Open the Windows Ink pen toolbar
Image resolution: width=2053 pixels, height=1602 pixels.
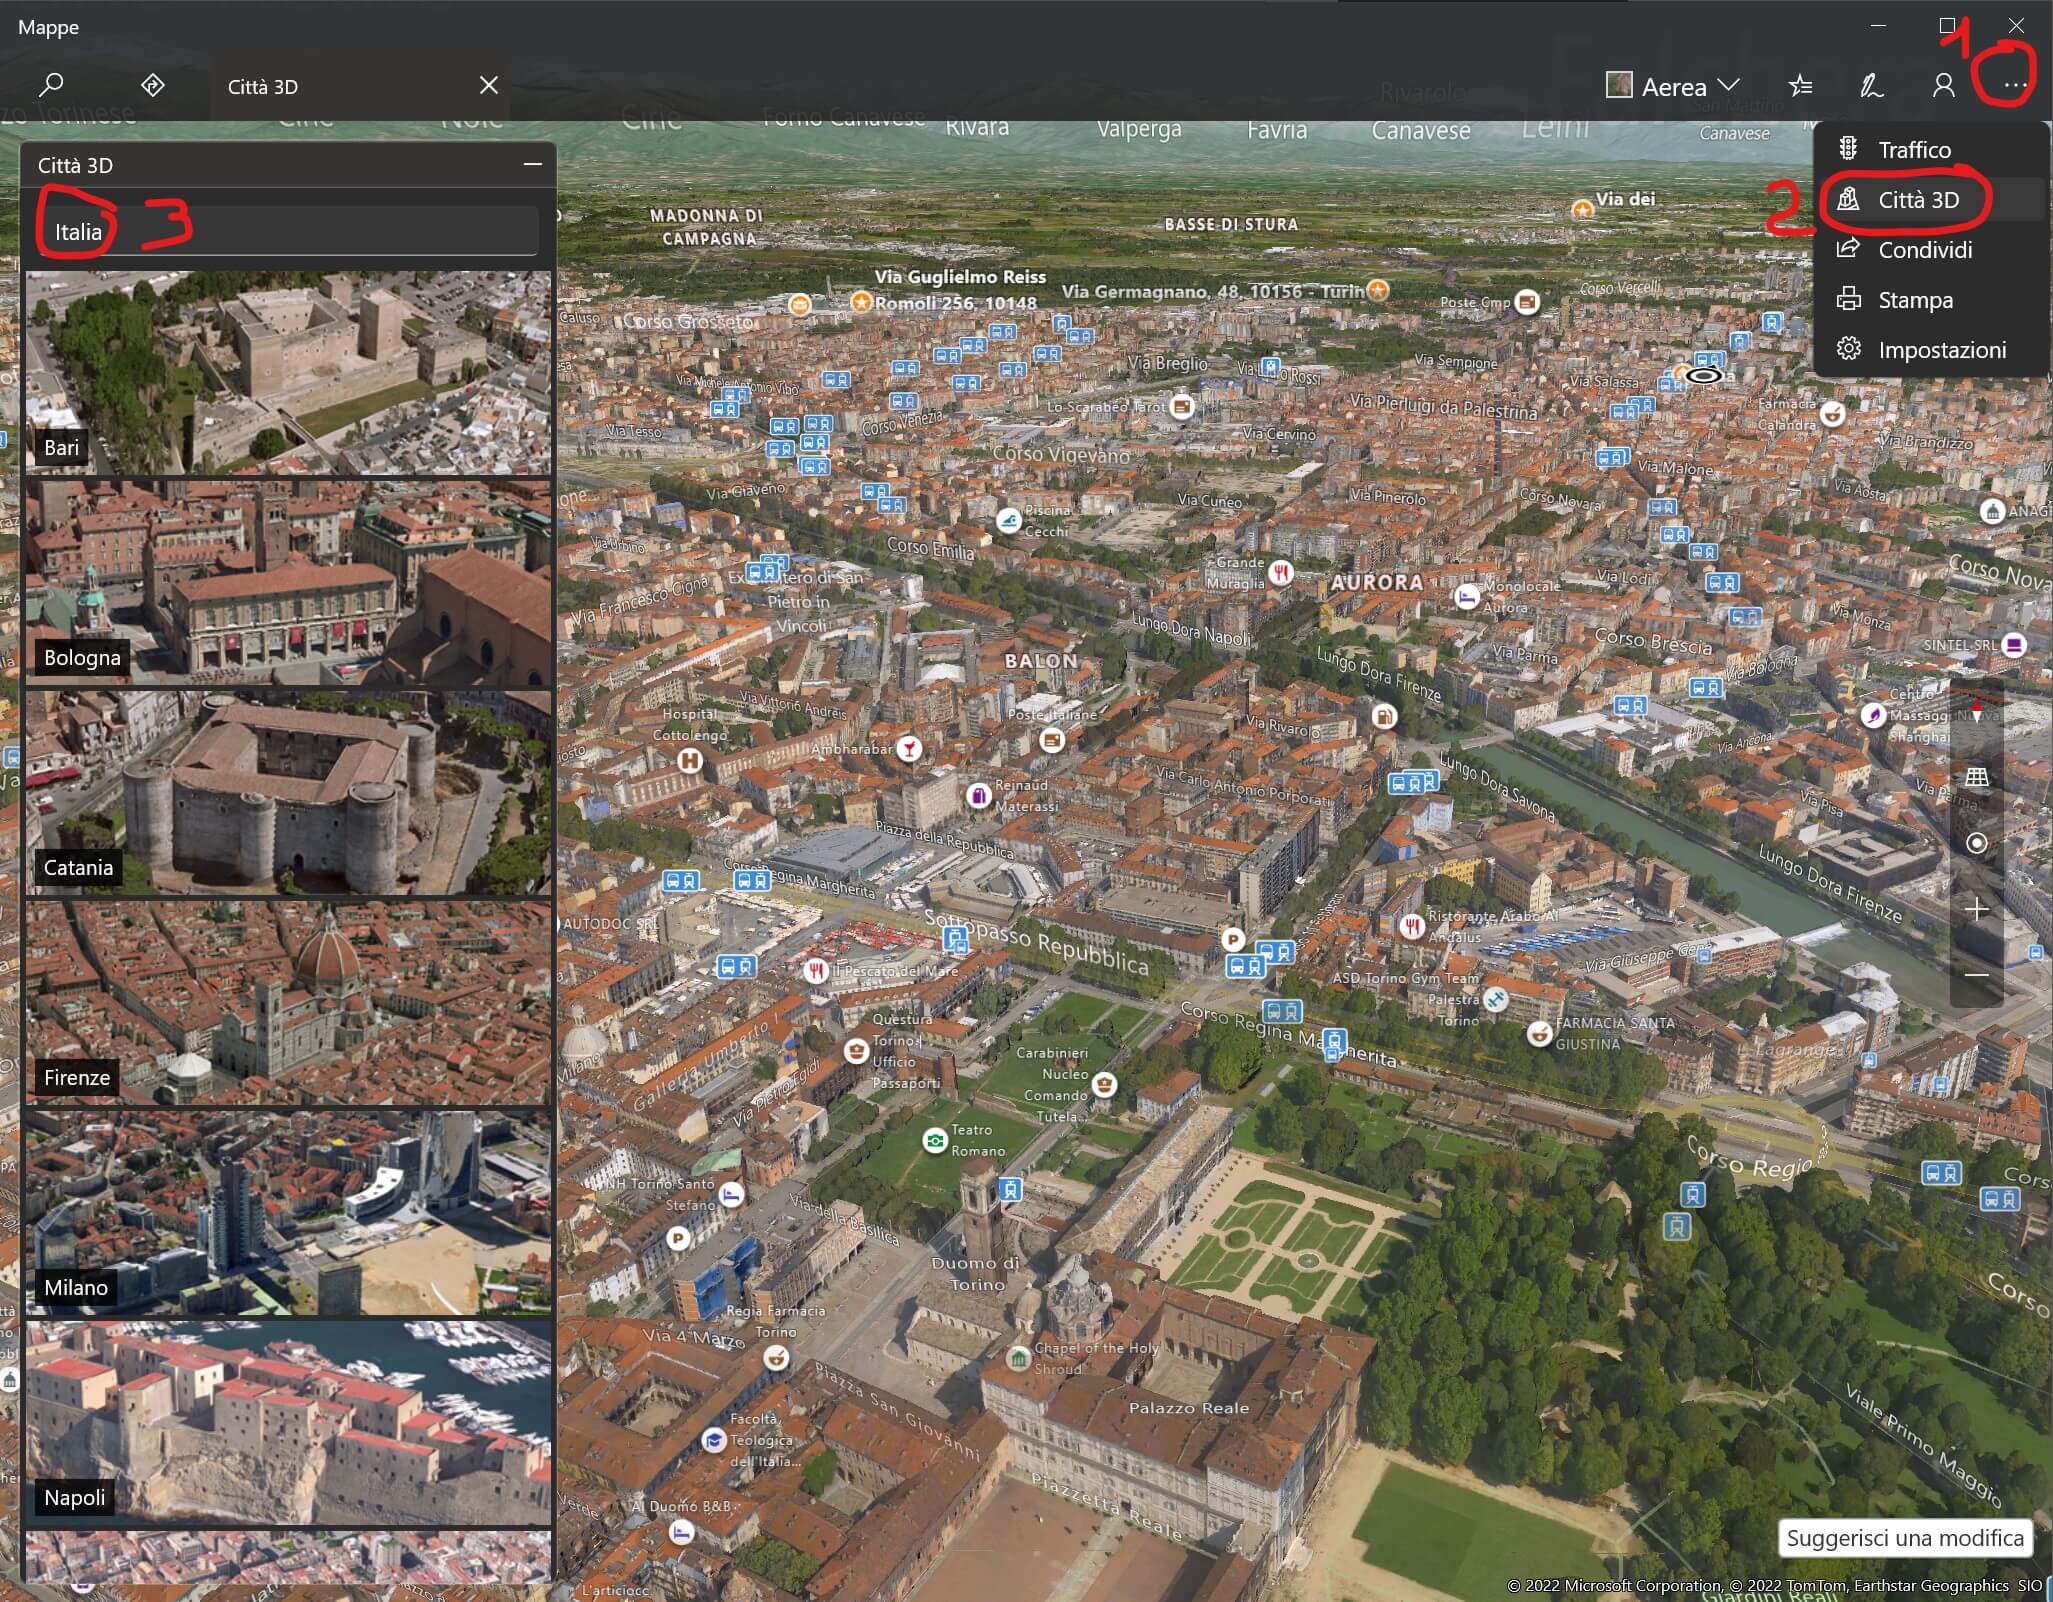coord(1871,86)
